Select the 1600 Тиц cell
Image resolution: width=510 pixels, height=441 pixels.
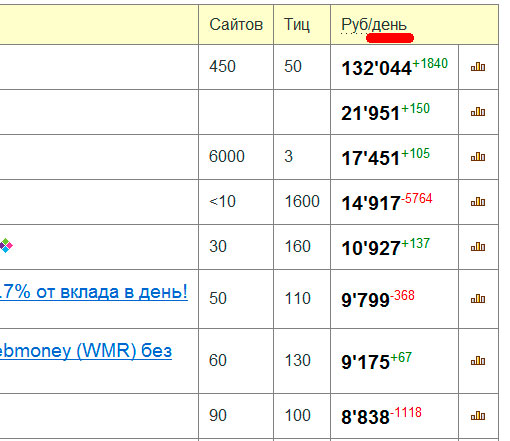pos(302,201)
